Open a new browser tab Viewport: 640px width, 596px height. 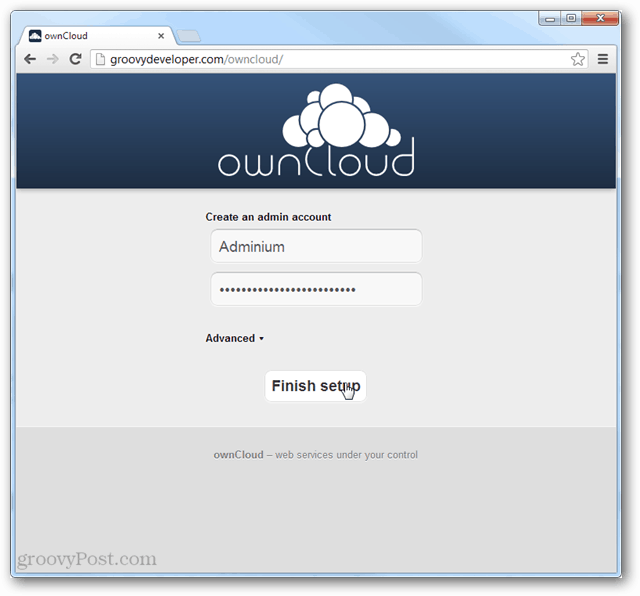click(189, 36)
